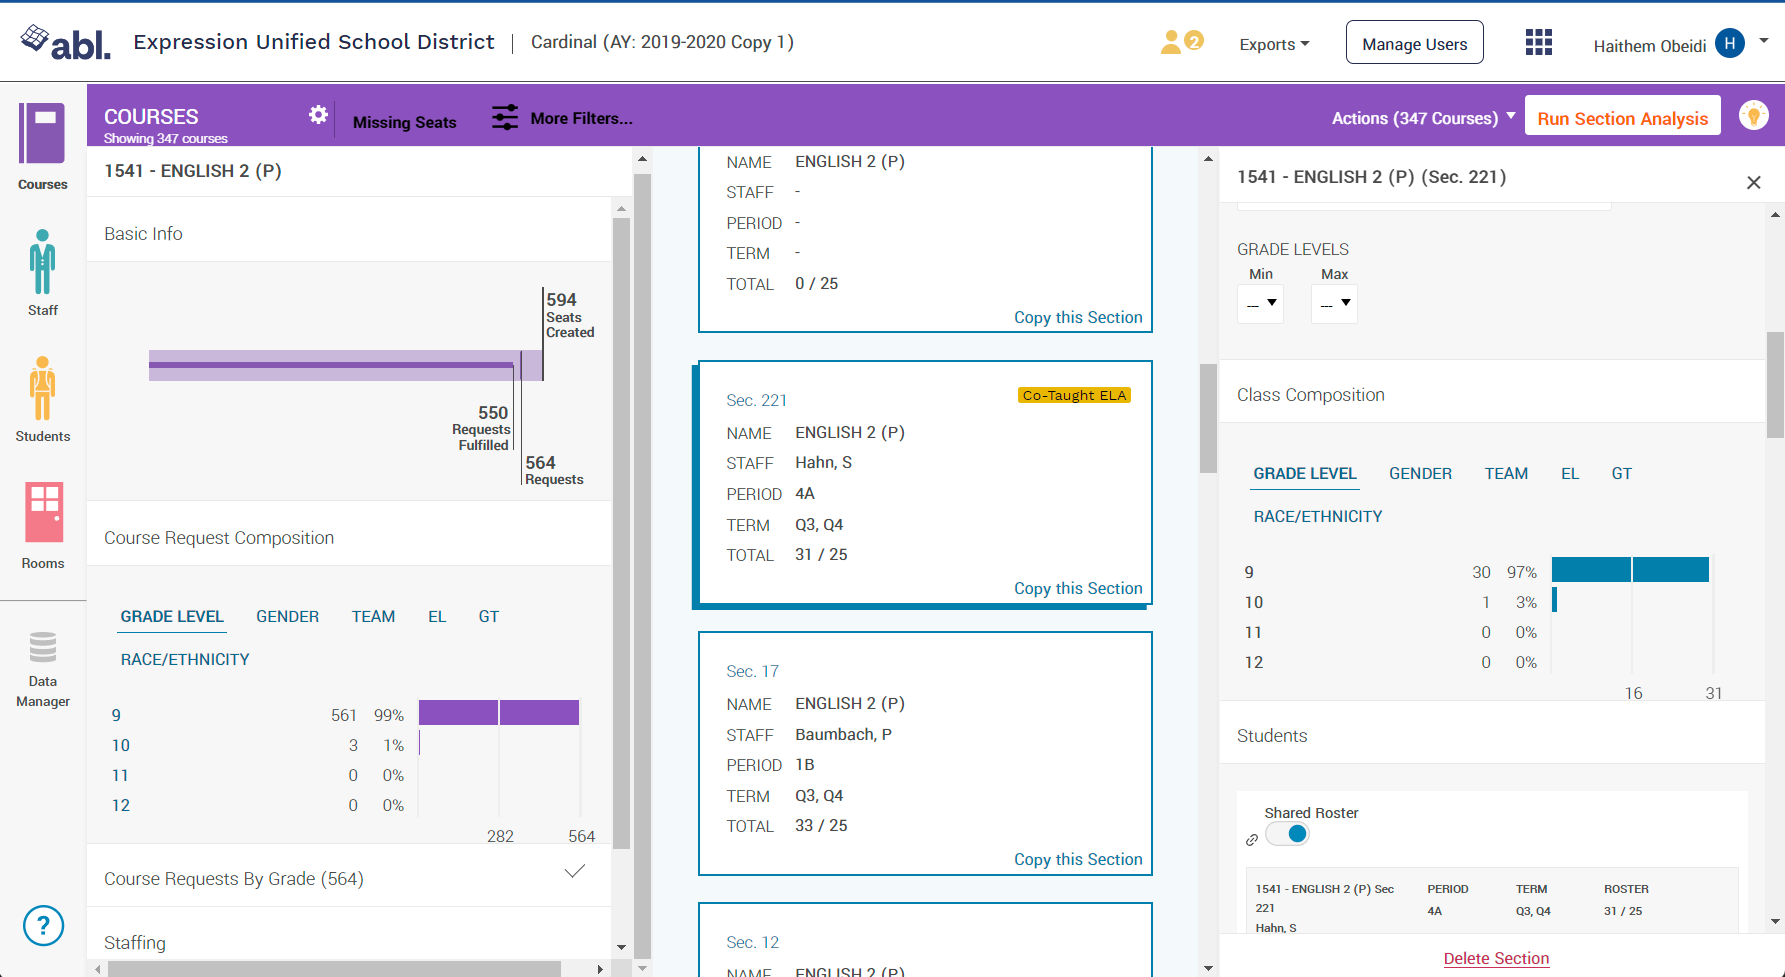The width and height of the screenshot is (1785, 977).
Task: Click the 'Hahn, S' staff name
Action: 823,462
